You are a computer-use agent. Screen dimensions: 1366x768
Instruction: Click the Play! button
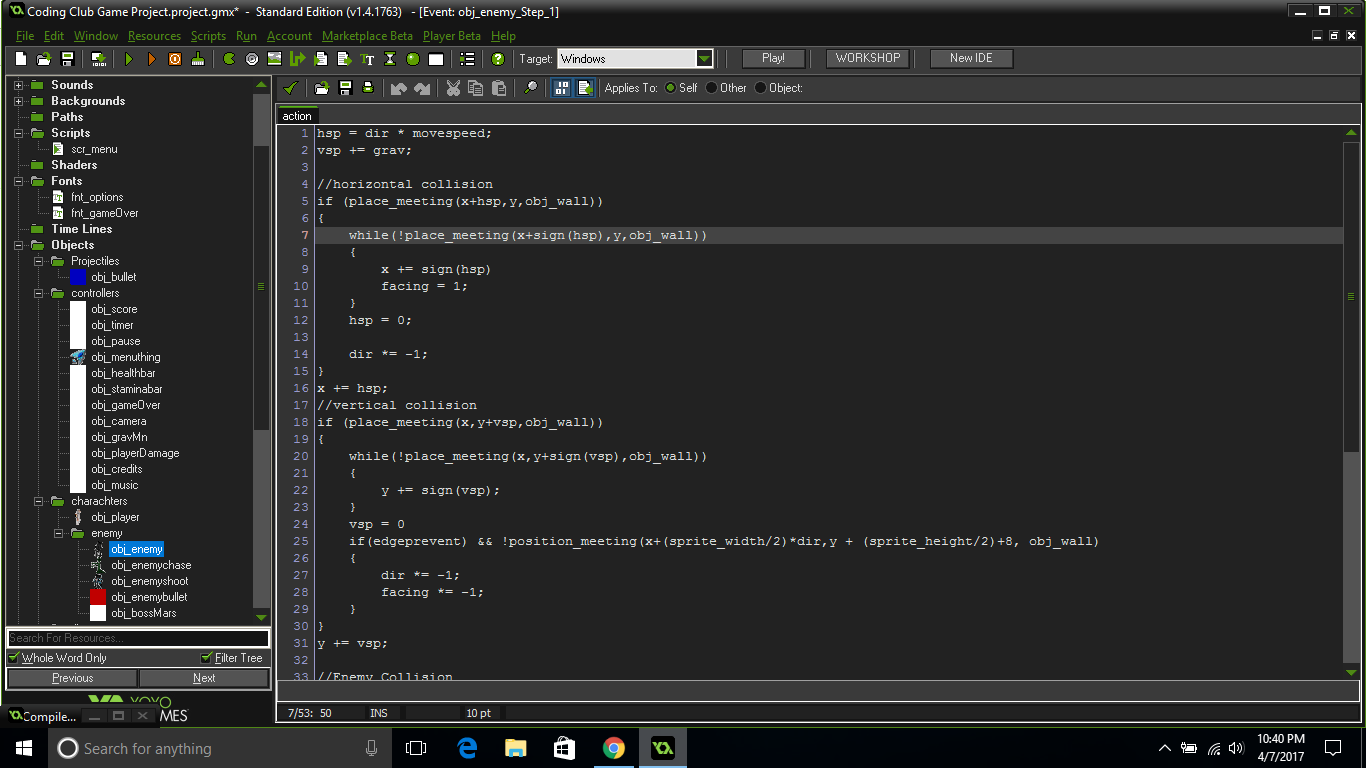click(x=772, y=58)
